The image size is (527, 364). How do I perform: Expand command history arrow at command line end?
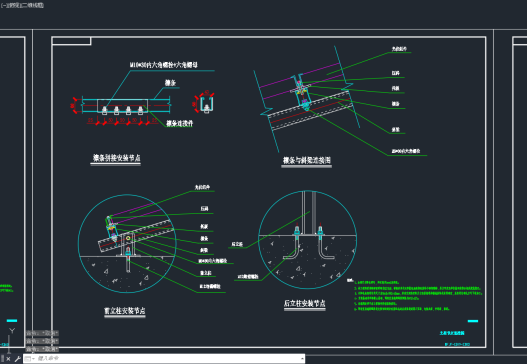(x=302, y=359)
